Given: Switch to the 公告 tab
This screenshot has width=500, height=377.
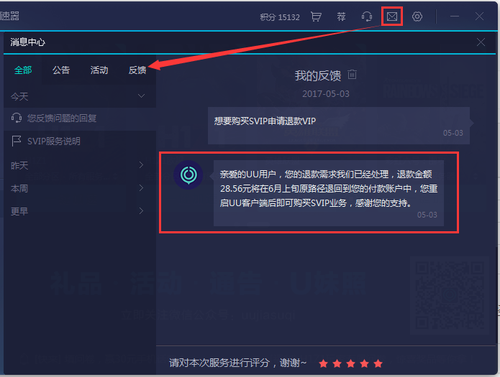Looking at the screenshot, I should click(x=61, y=70).
